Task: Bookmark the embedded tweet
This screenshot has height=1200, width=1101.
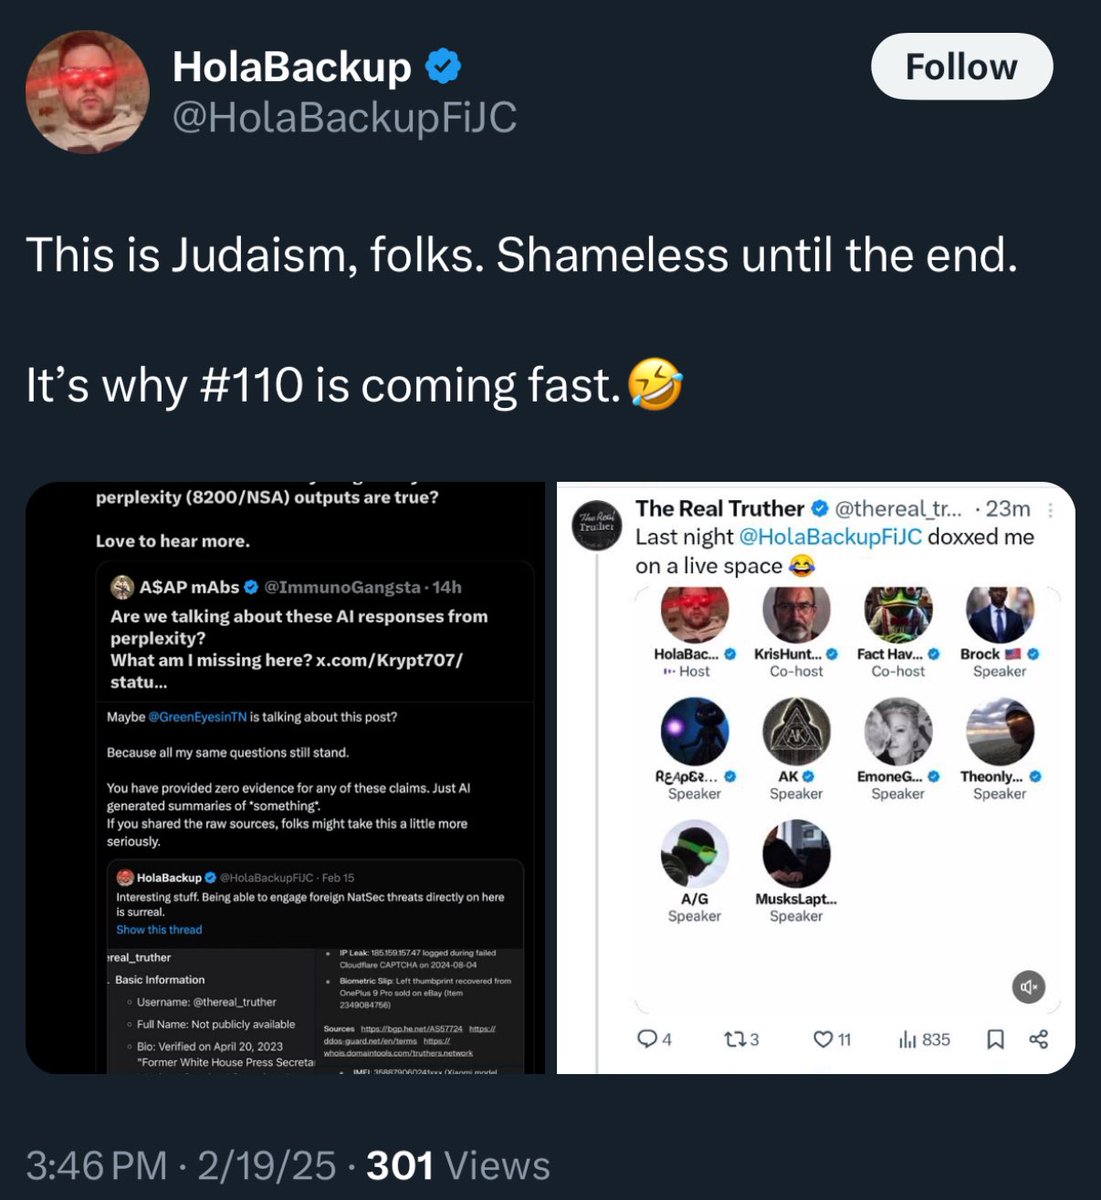Action: click(995, 1039)
